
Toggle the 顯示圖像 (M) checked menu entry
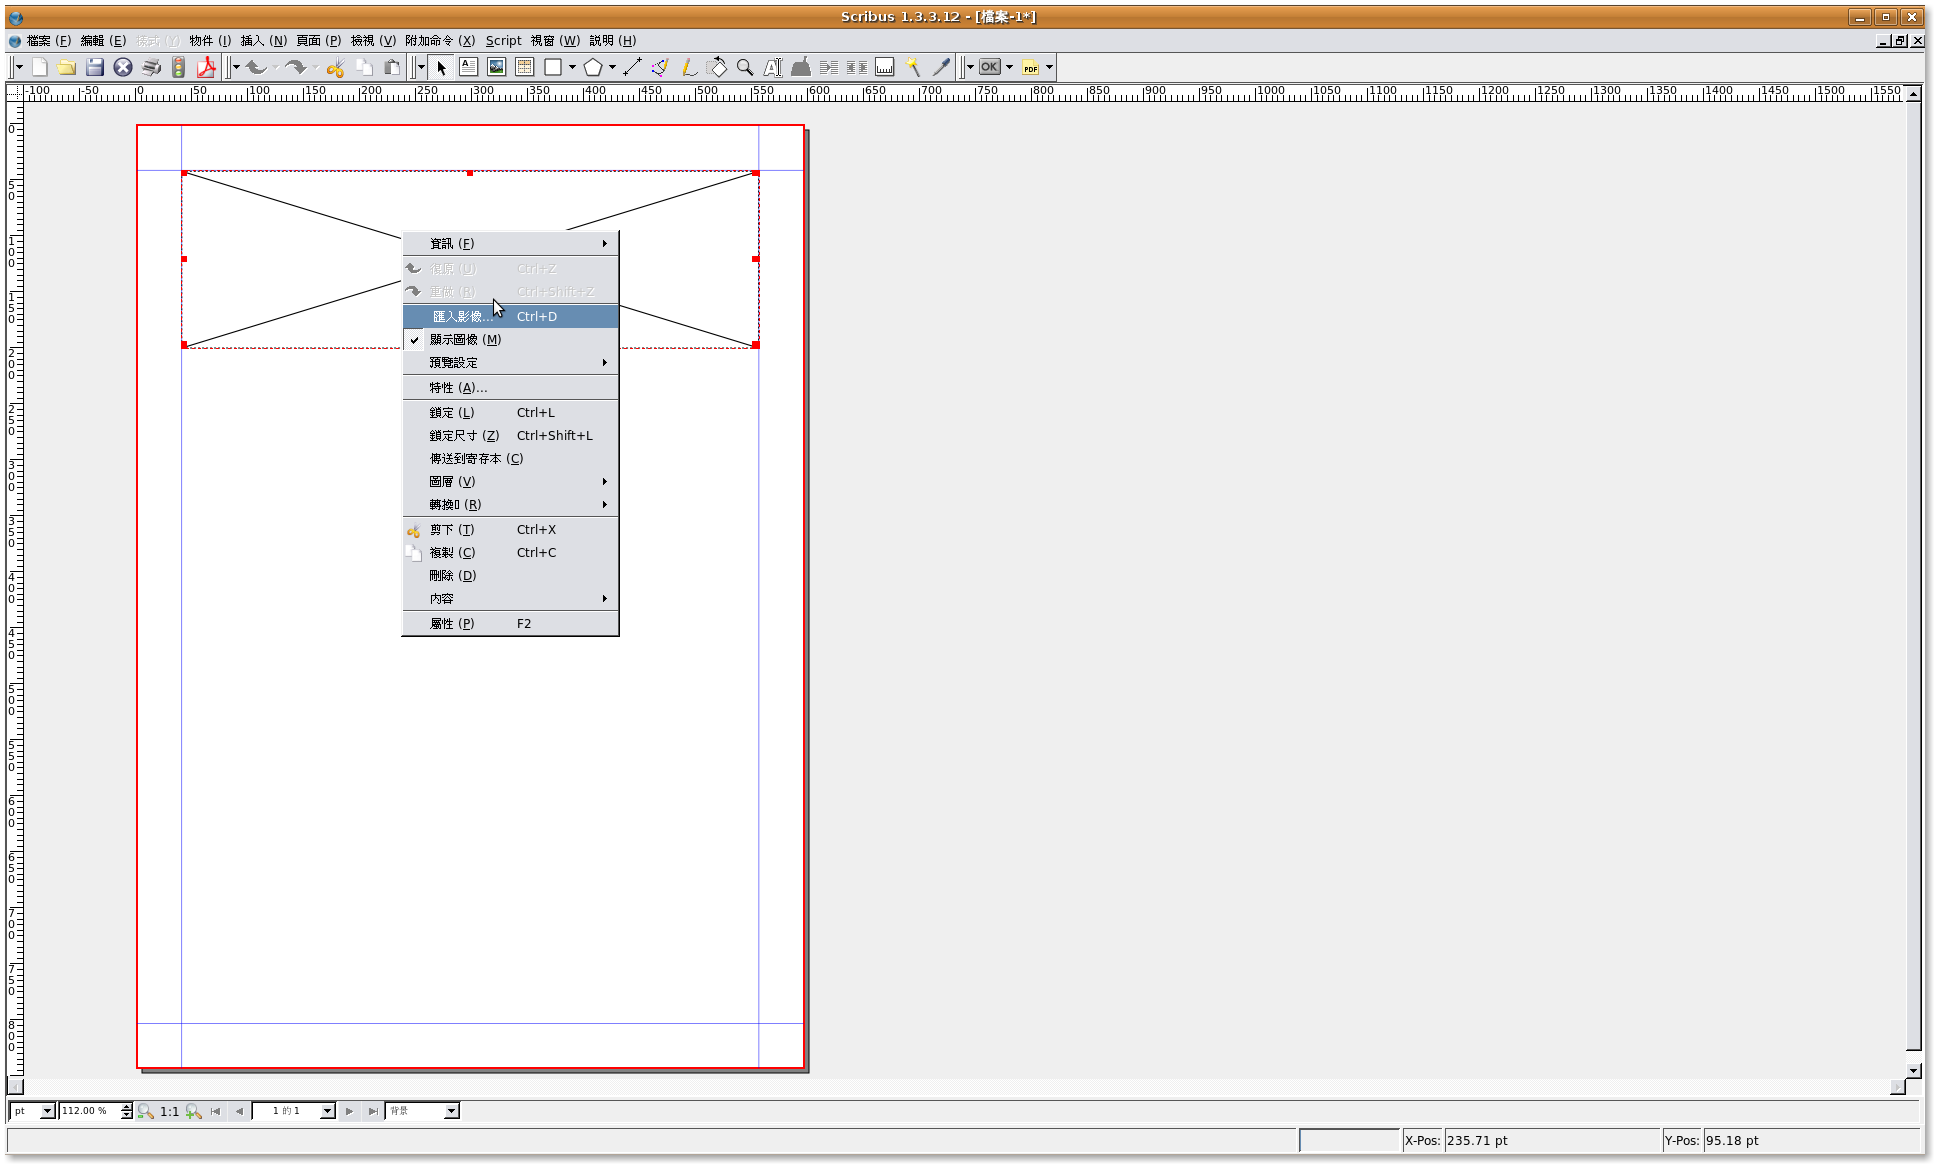pos(465,340)
